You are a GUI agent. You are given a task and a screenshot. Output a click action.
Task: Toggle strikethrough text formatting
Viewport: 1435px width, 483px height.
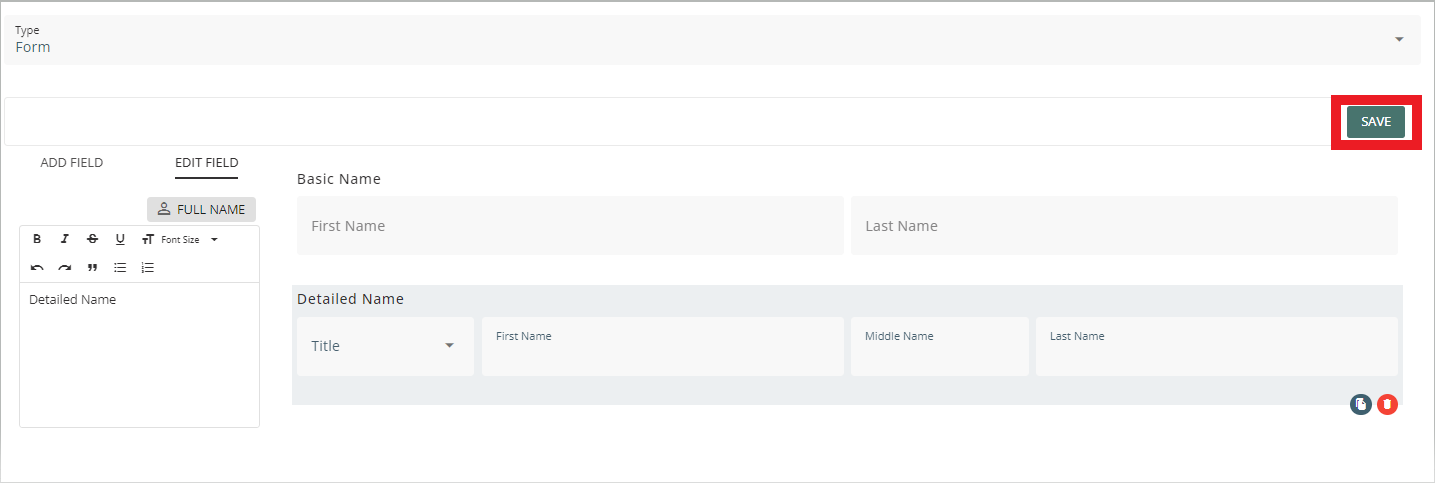tap(92, 239)
